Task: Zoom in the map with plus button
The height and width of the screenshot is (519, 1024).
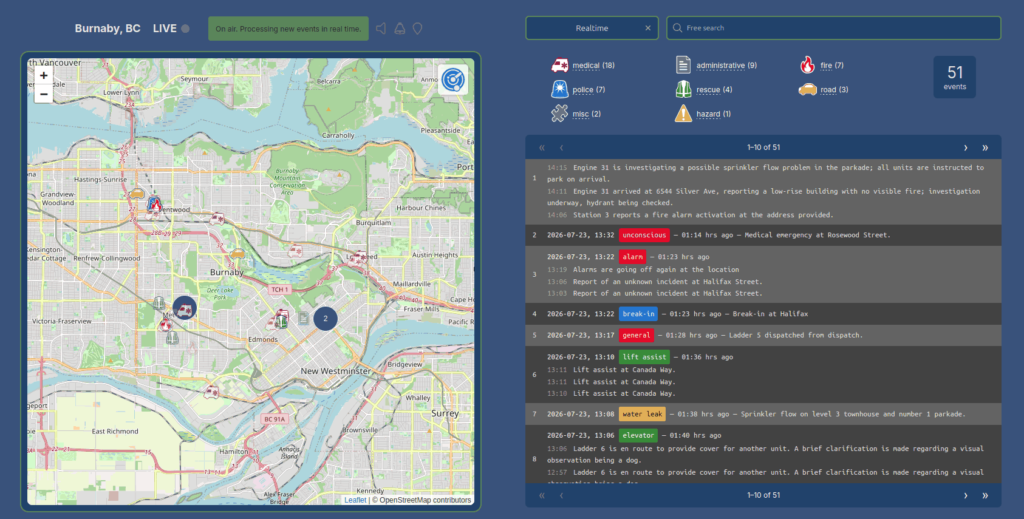Action: click(44, 76)
